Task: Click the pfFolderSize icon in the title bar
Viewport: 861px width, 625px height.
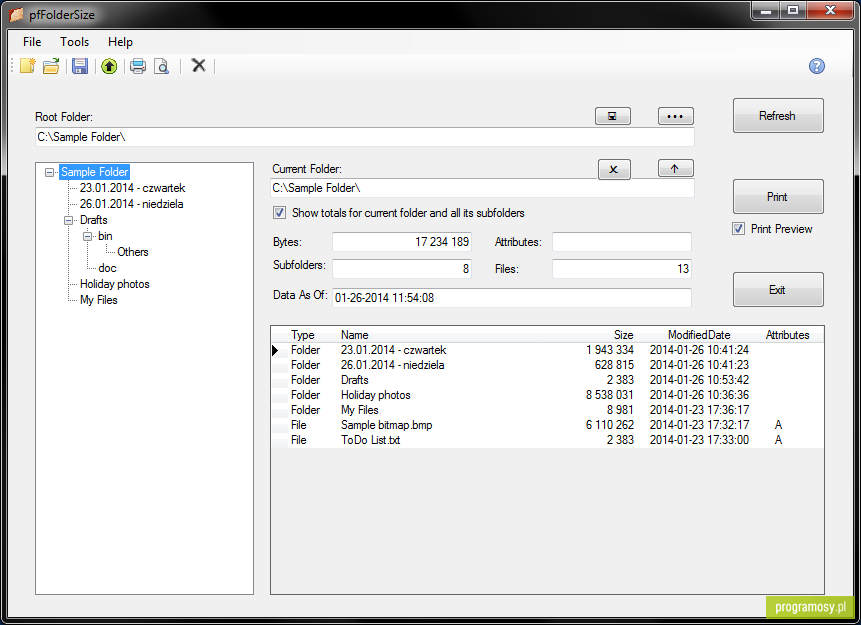Action: pos(16,14)
